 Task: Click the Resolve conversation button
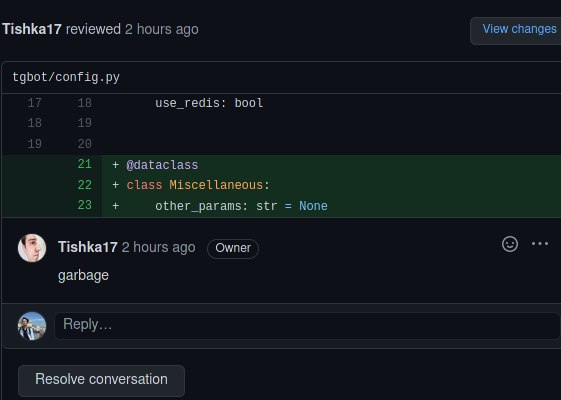(102, 379)
